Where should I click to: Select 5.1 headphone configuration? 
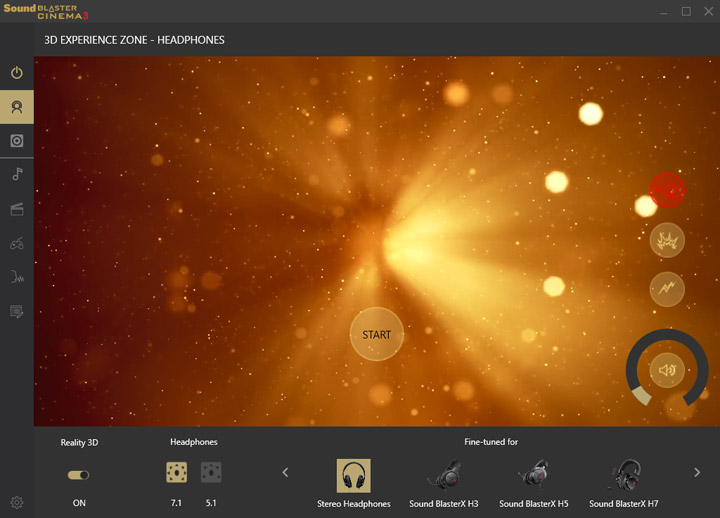coord(211,472)
